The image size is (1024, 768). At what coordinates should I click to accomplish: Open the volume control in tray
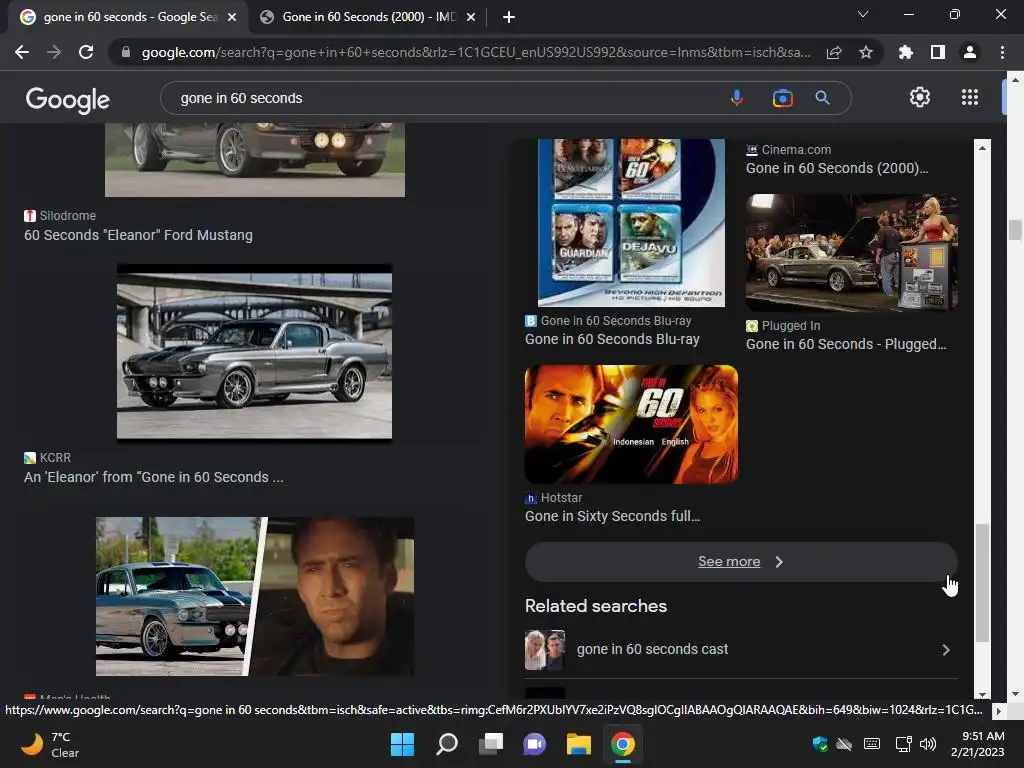point(927,744)
